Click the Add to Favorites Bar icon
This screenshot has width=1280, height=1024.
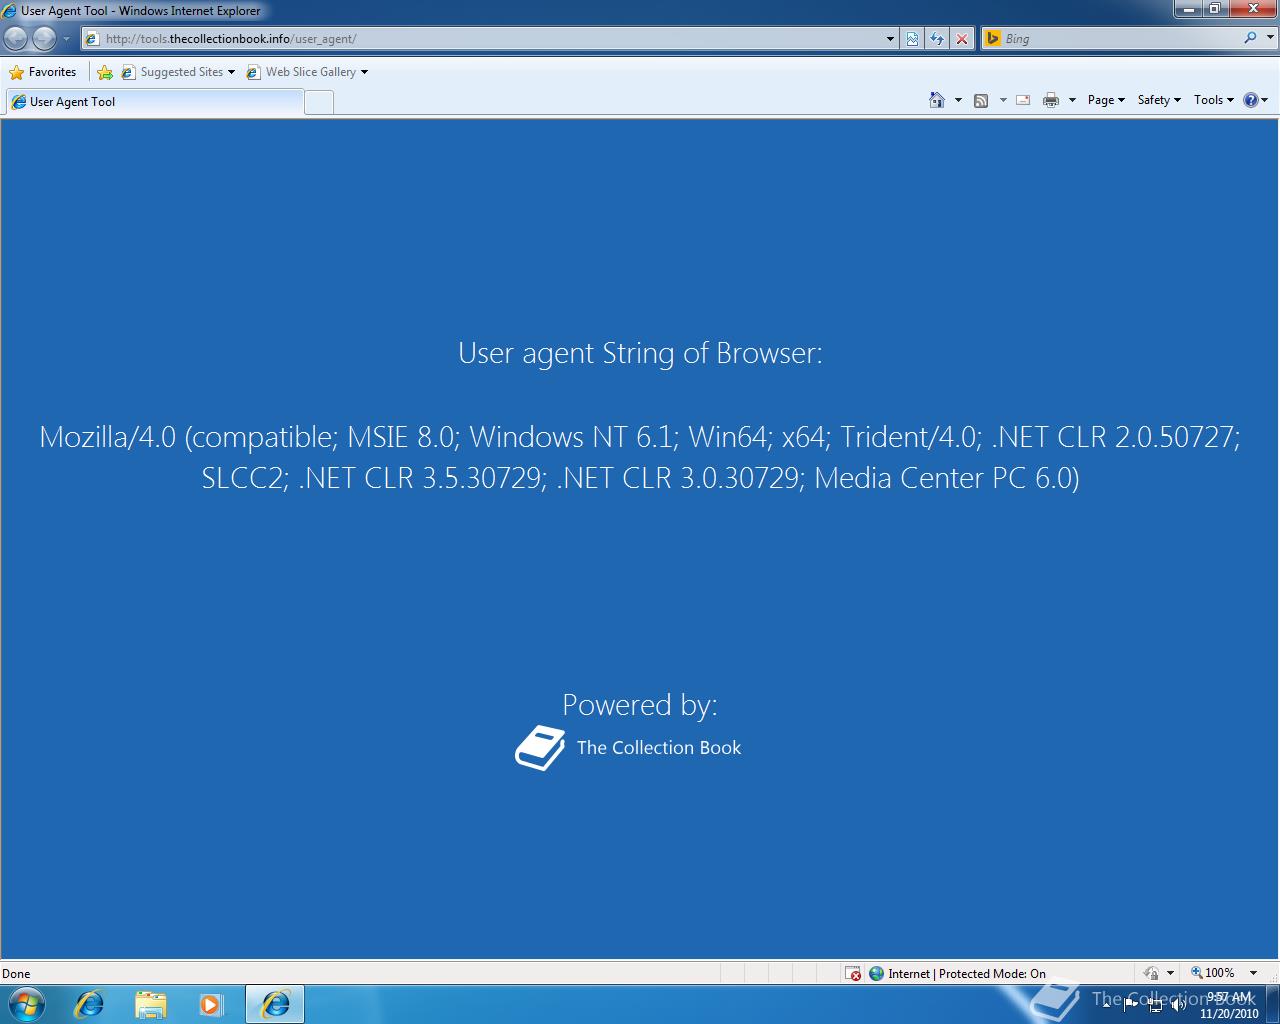tap(105, 72)
